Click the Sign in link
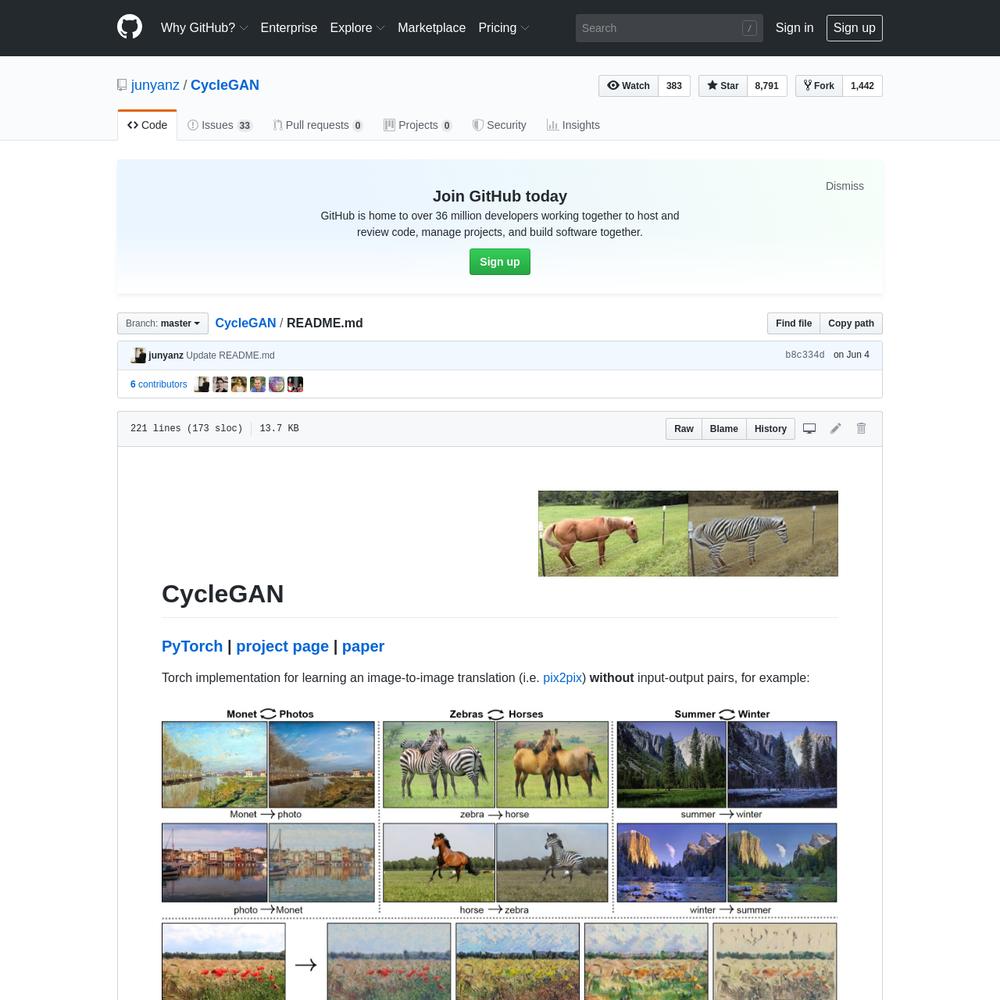This screenshot has width=1000, height=1000. [x=795, y=28]
